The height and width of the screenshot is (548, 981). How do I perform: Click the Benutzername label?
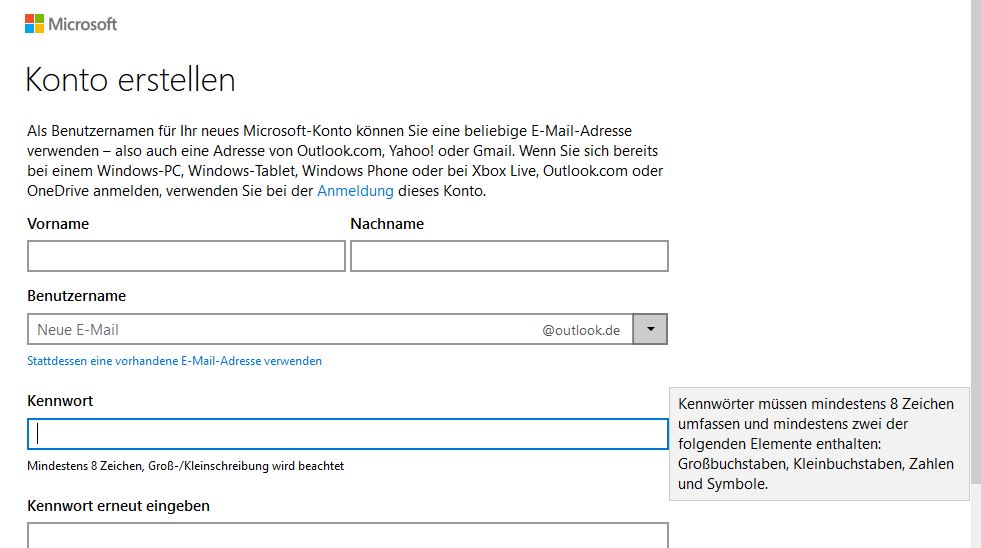pos(76,296)
